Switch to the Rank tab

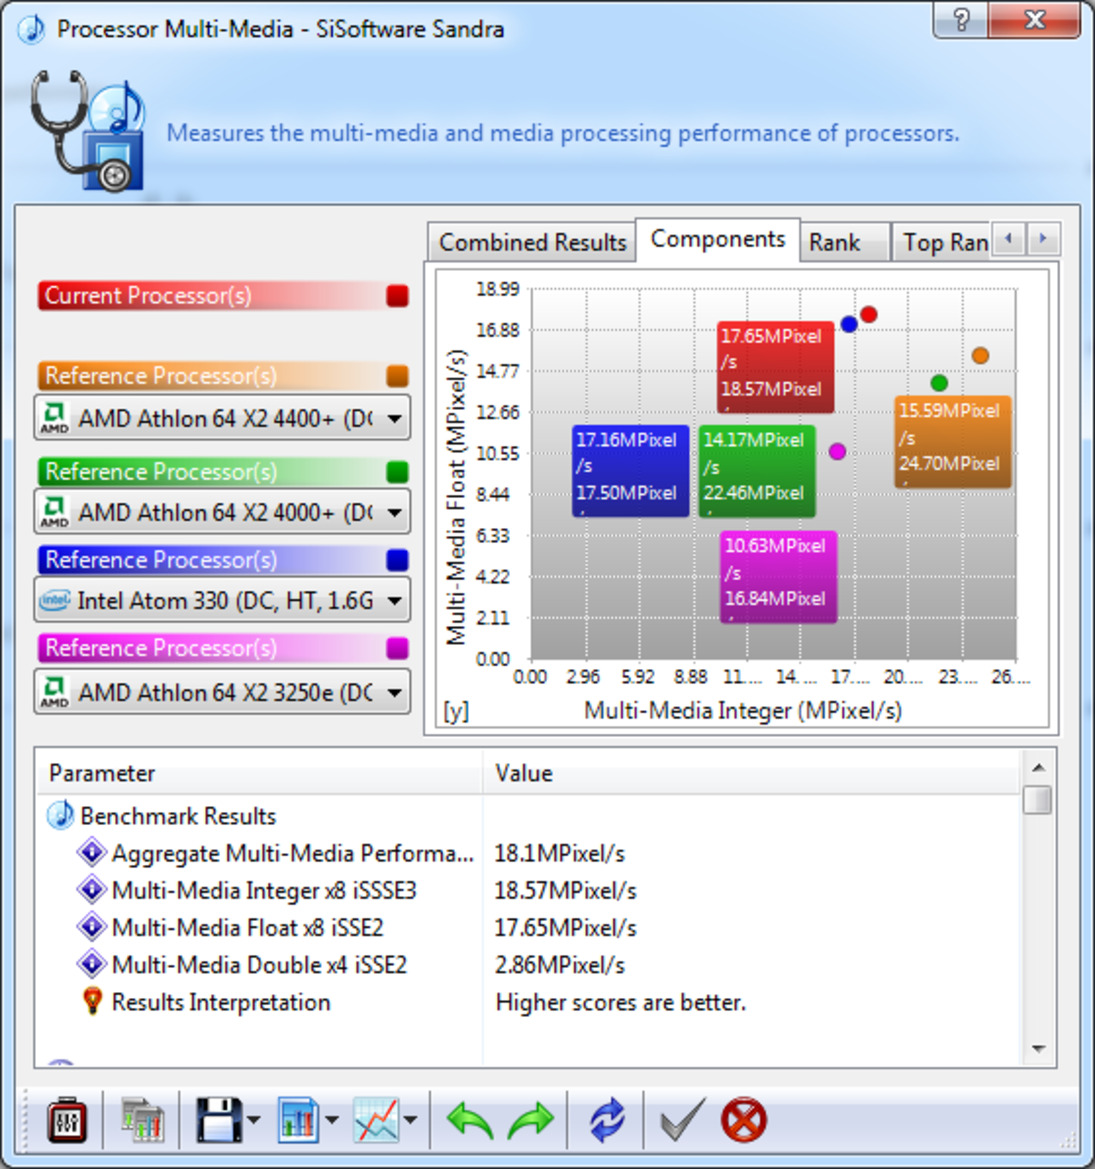tap(845, 242)
